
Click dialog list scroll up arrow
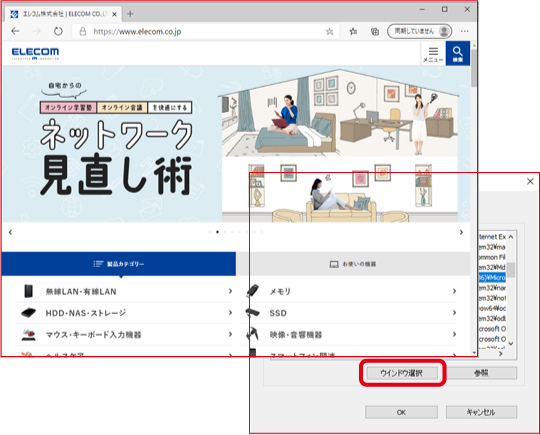(511, 237)
